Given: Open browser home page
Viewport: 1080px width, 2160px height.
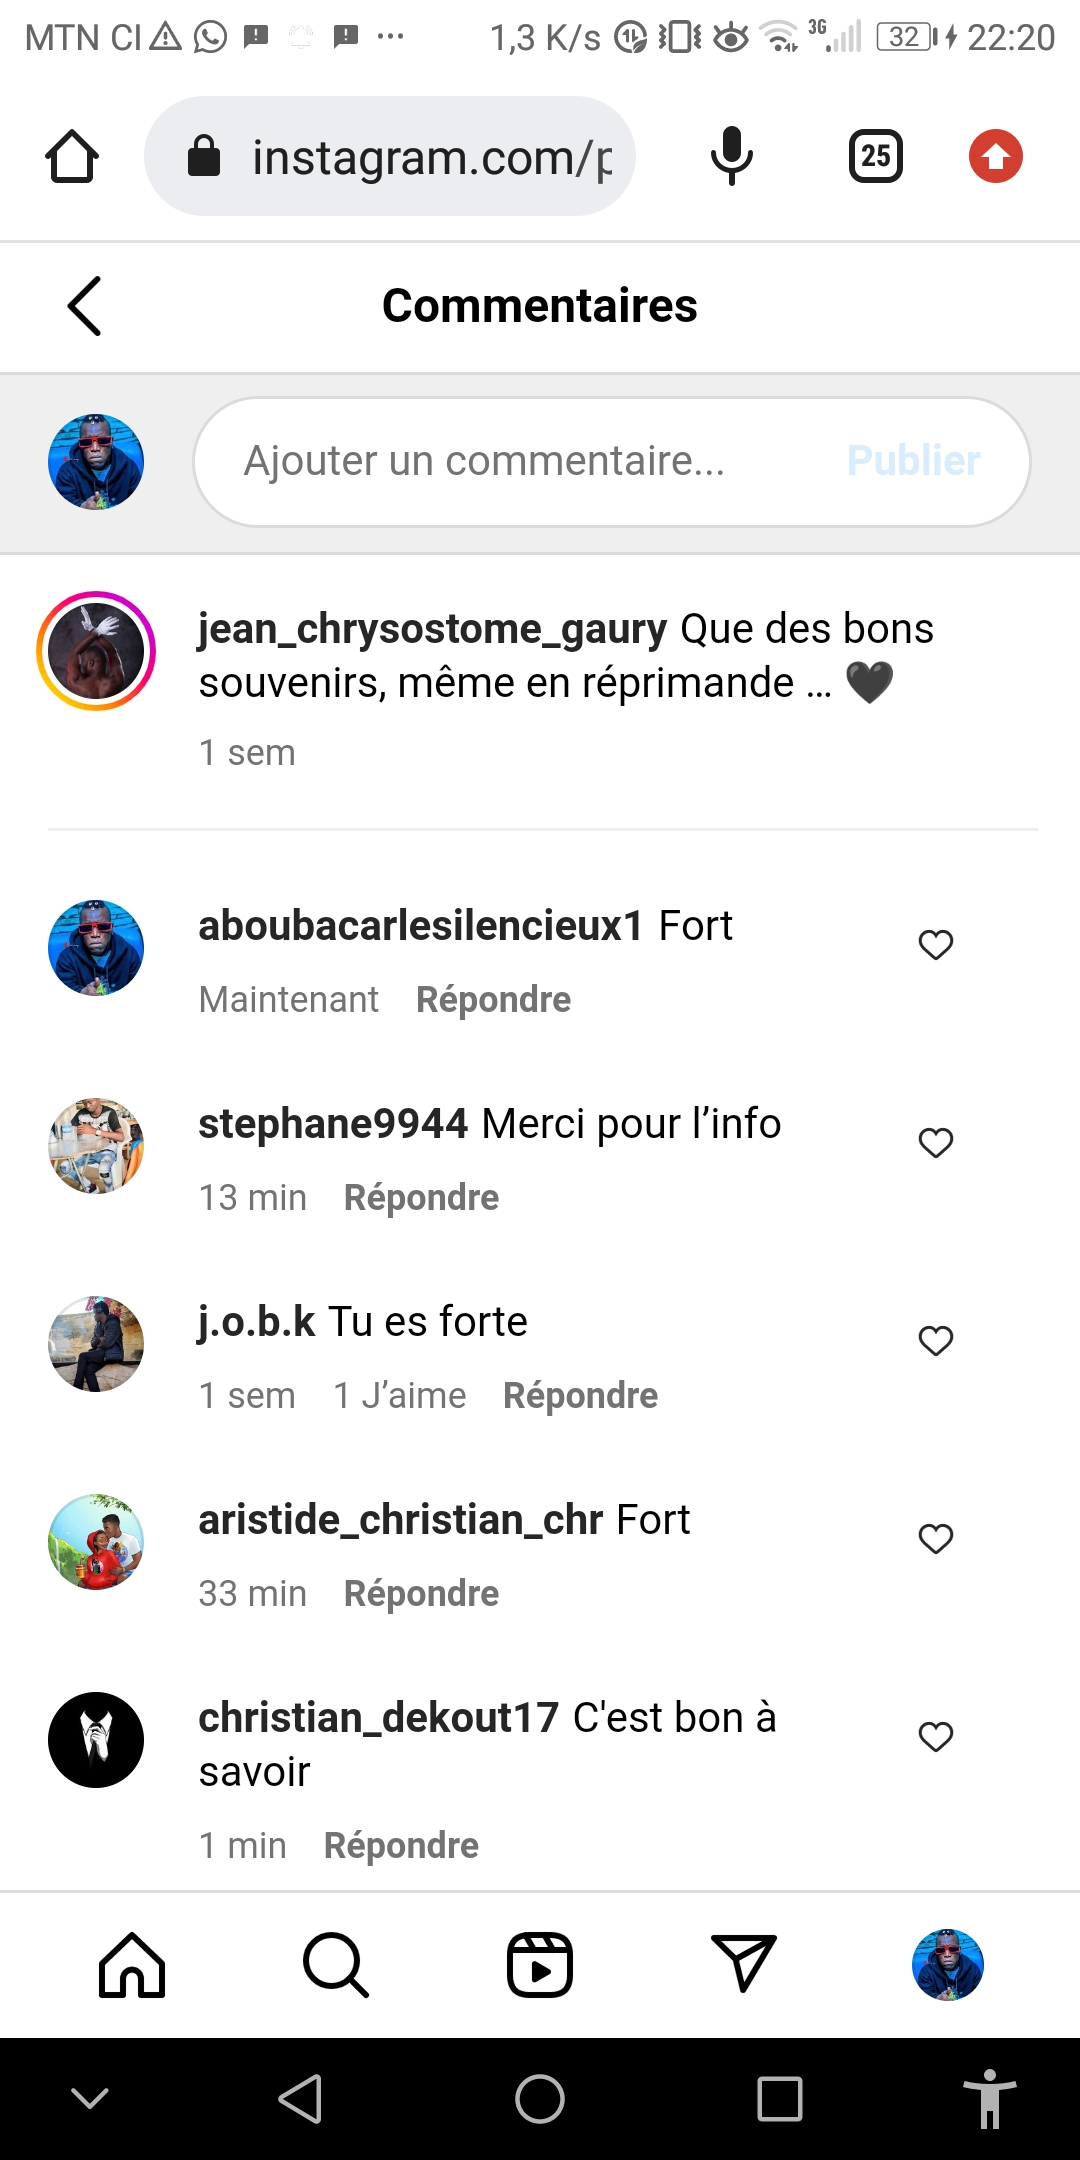Looking at the screenshot, I should [x=72, y=157].
